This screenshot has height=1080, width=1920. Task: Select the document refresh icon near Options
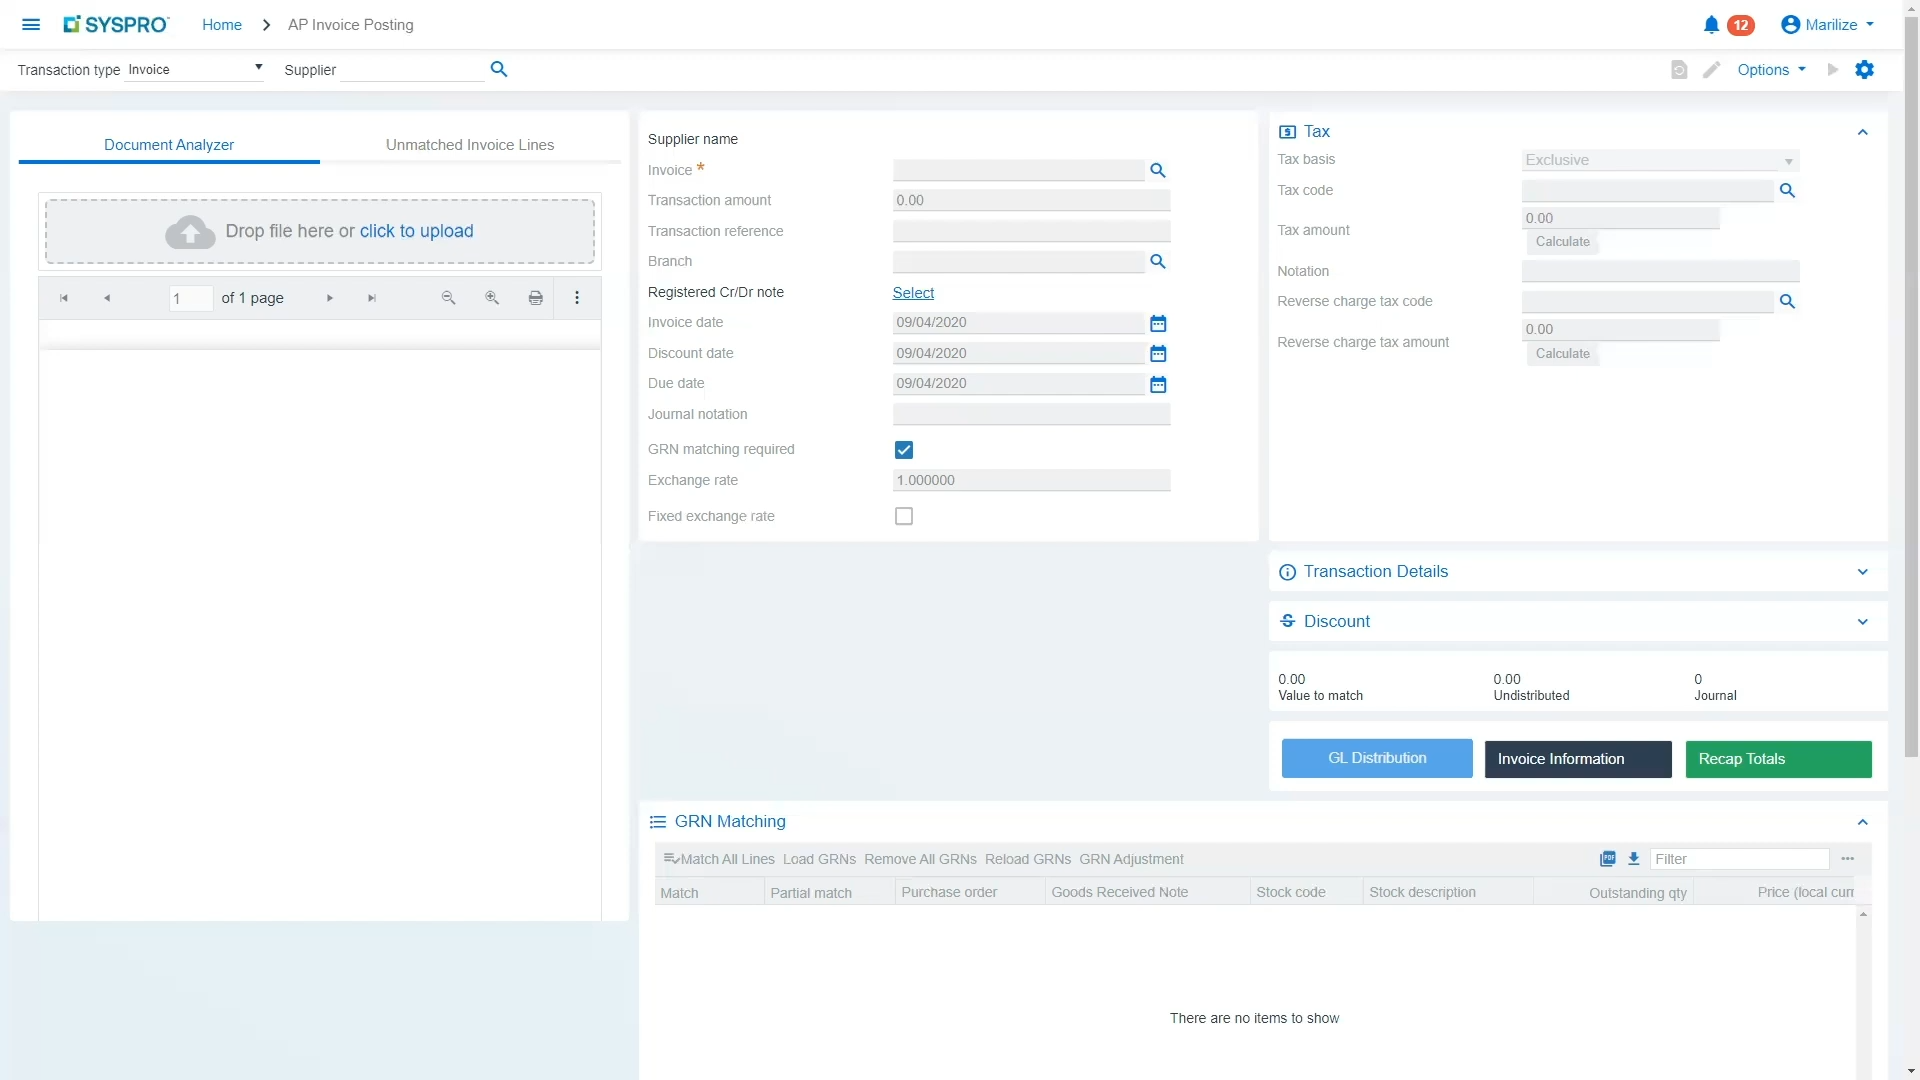(1679, 69)
